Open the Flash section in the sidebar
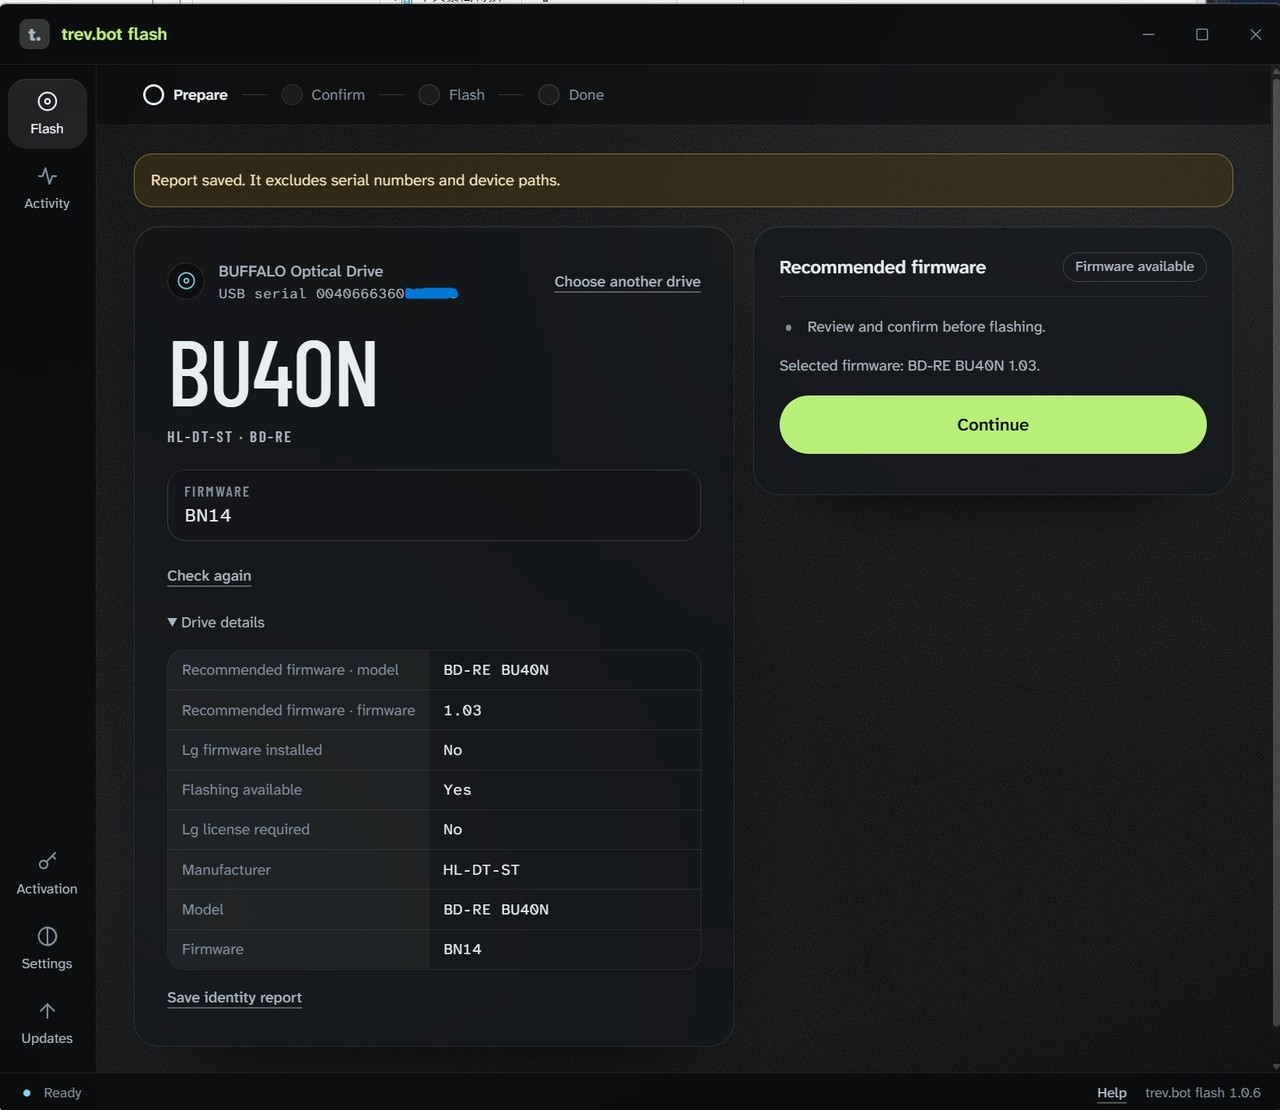This screenshot has width=1280, height=1110. 47,114
